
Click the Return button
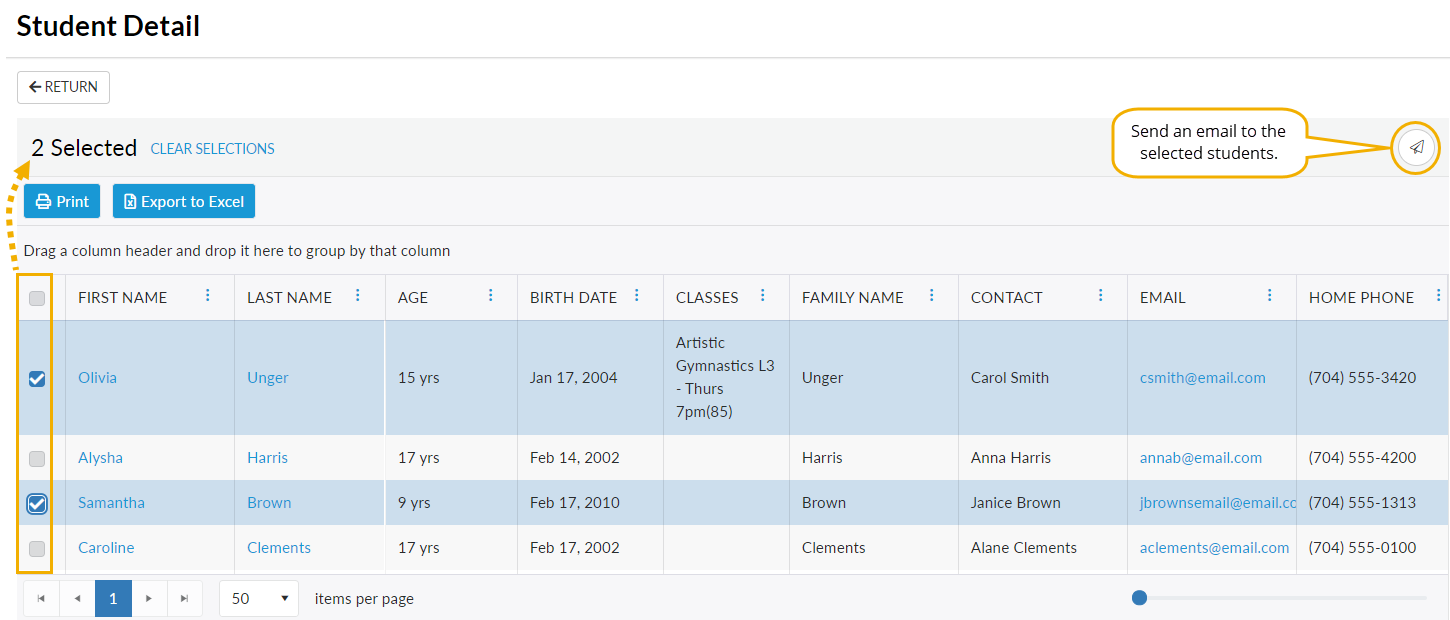63,87
